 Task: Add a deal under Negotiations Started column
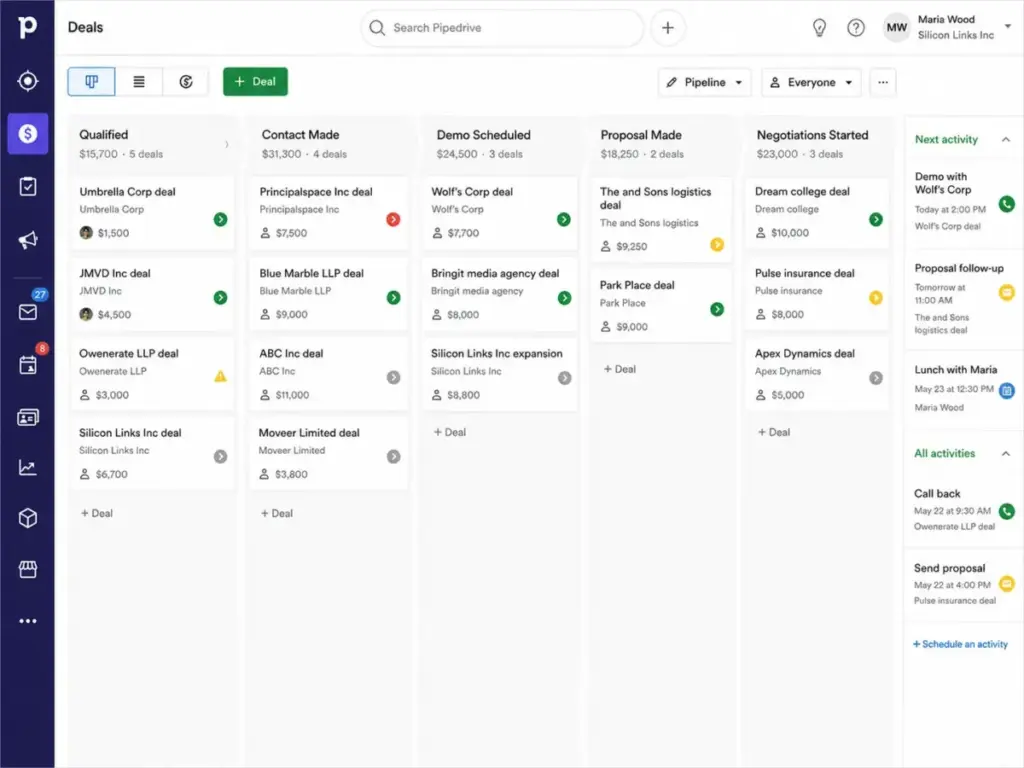tap(774, 432)
